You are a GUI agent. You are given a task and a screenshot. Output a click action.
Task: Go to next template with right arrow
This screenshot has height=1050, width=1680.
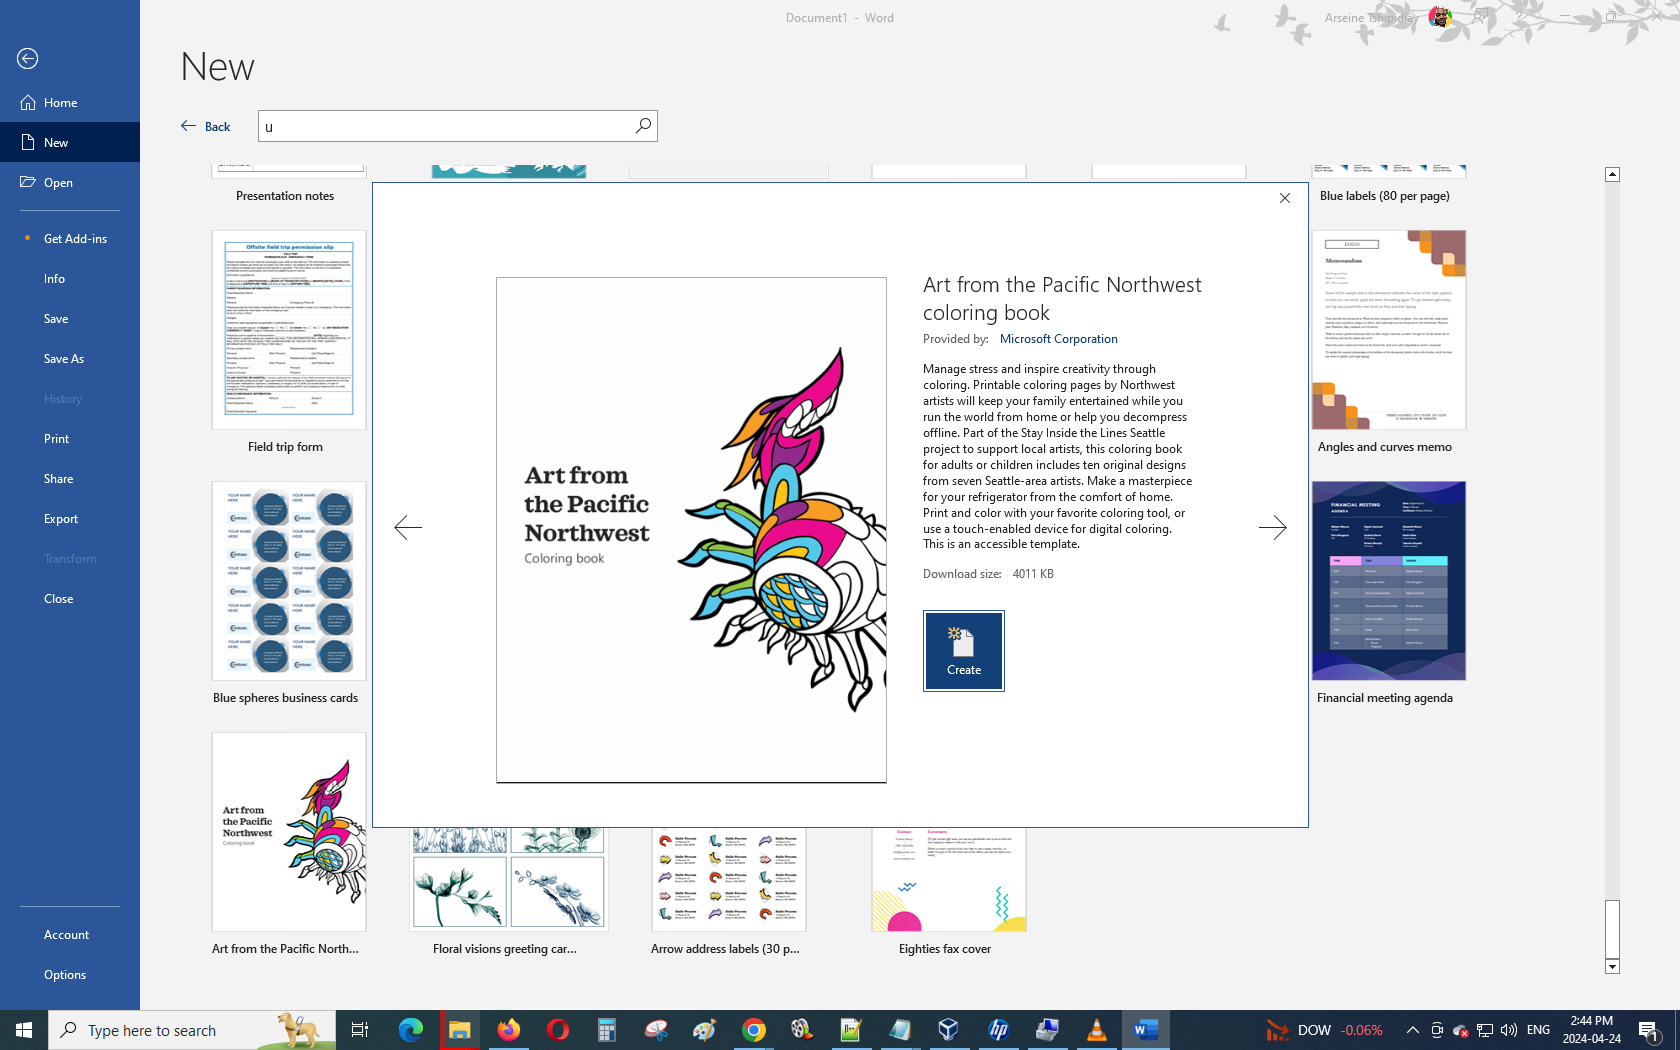point(1272,527)
